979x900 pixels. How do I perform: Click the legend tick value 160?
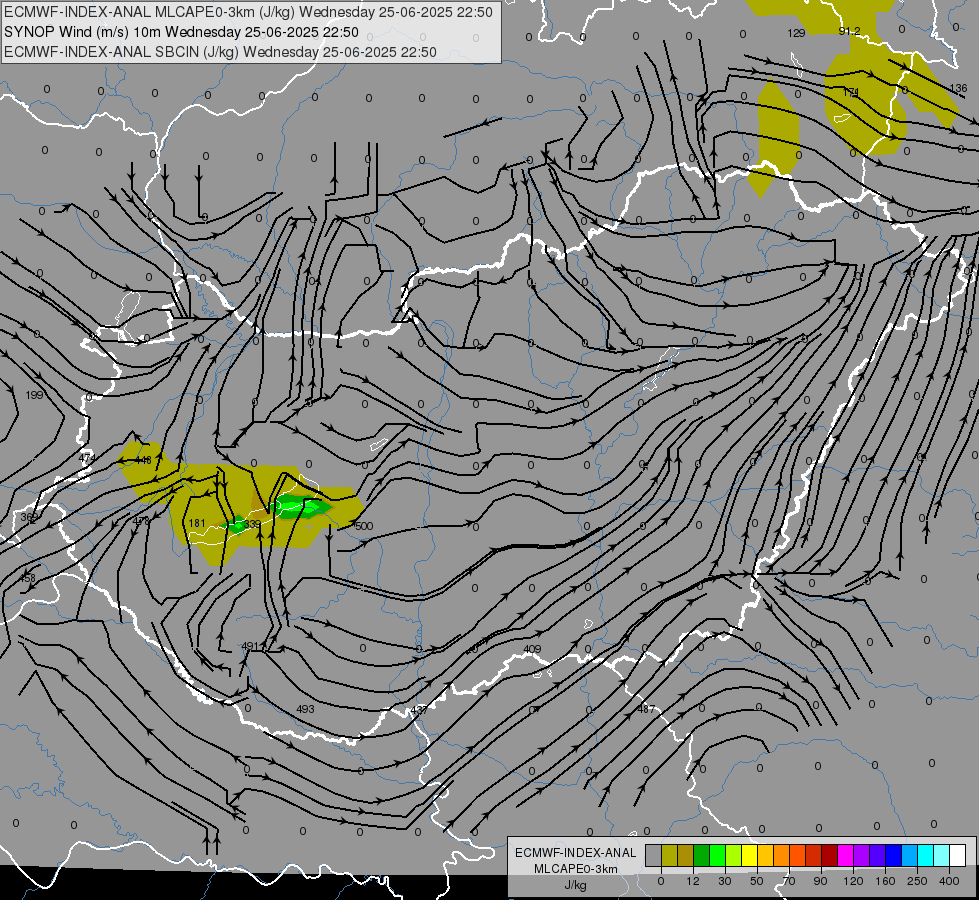[885, 881]
